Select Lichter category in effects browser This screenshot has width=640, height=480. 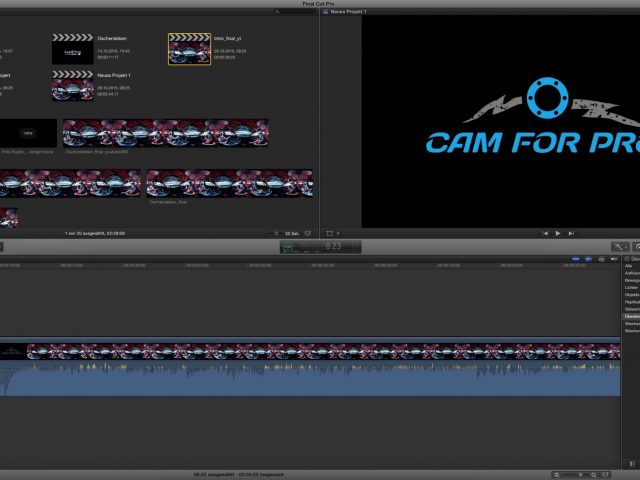pos(631,287)
